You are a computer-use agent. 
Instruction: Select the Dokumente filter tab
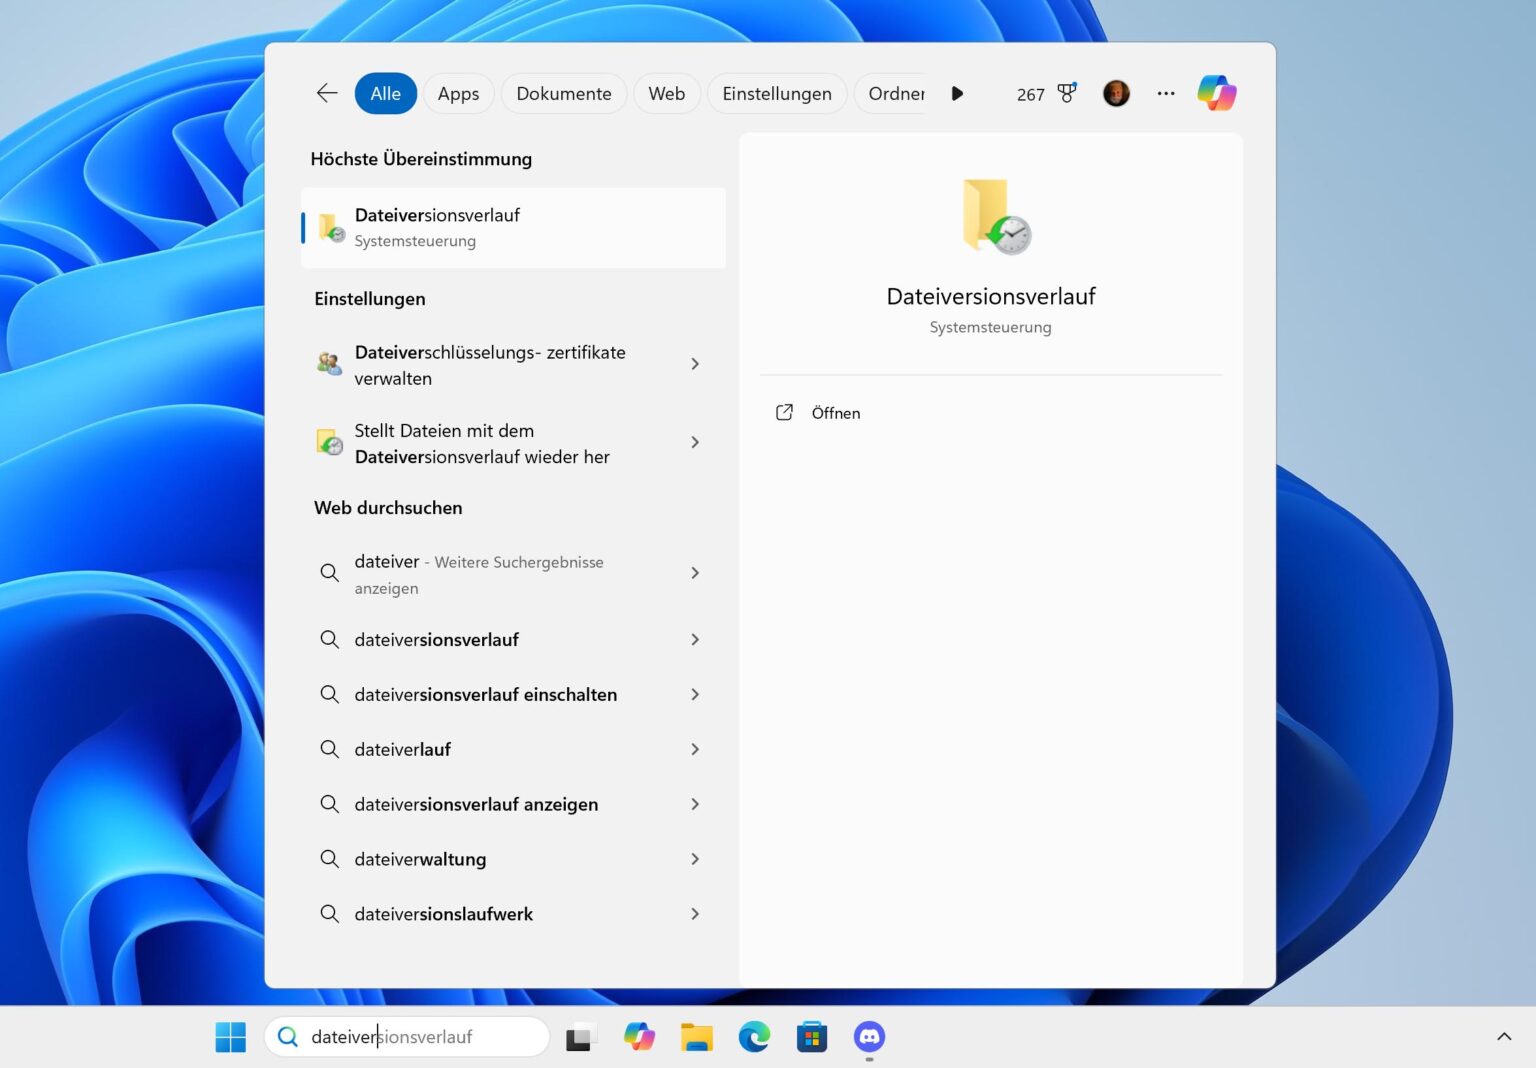tap(563, 93)
